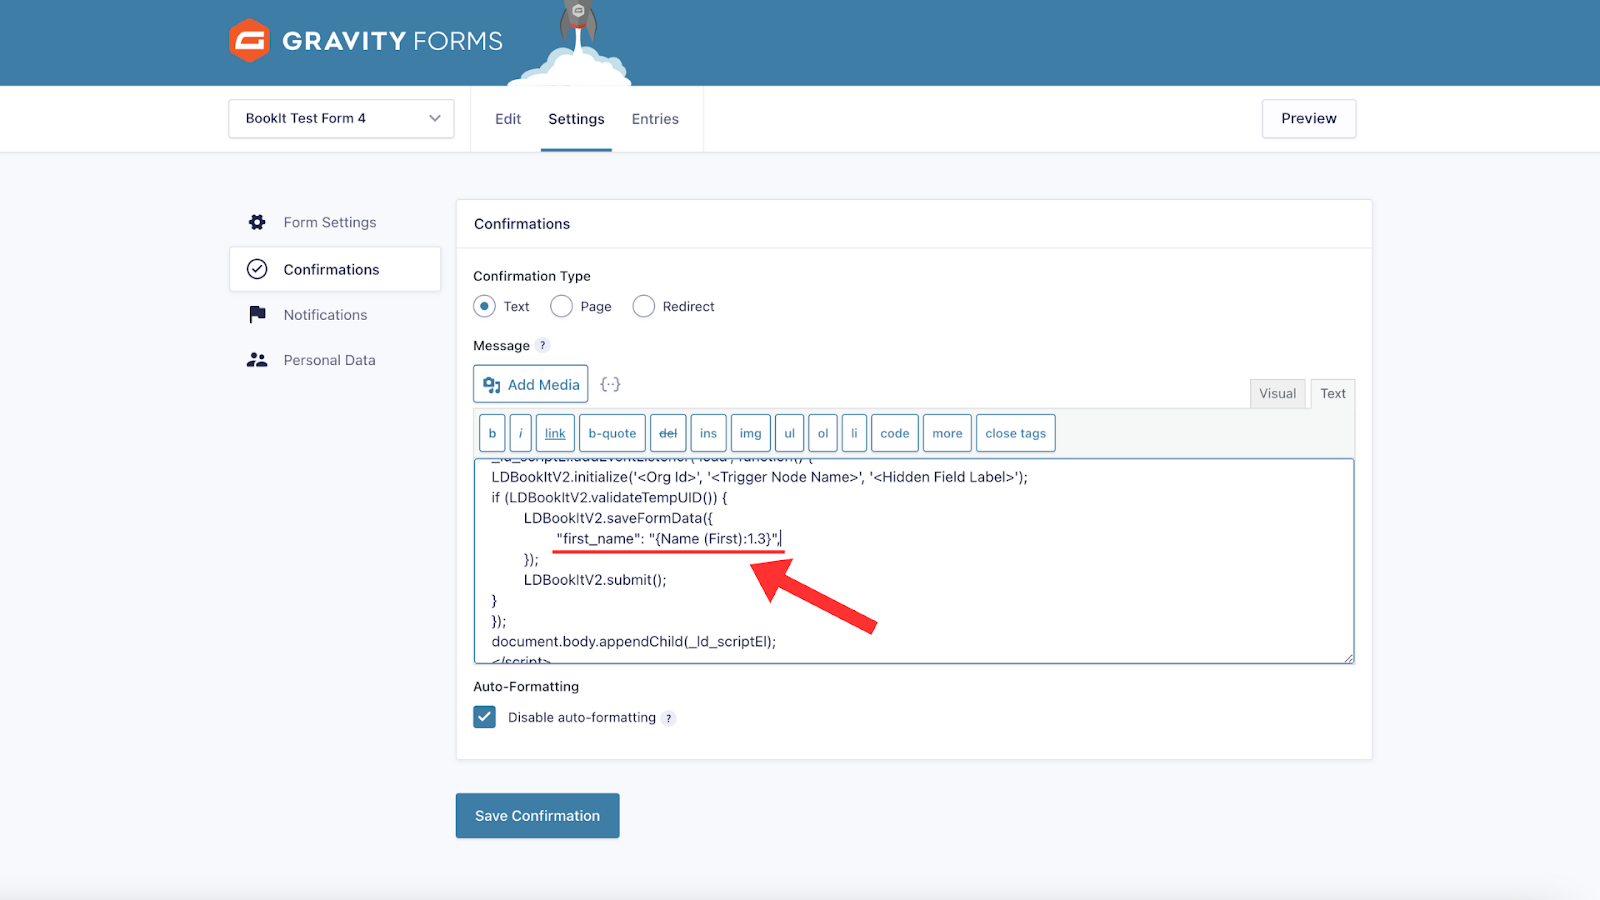Click the Message help question icon
1600x900 pixels.
pos(543,346)
